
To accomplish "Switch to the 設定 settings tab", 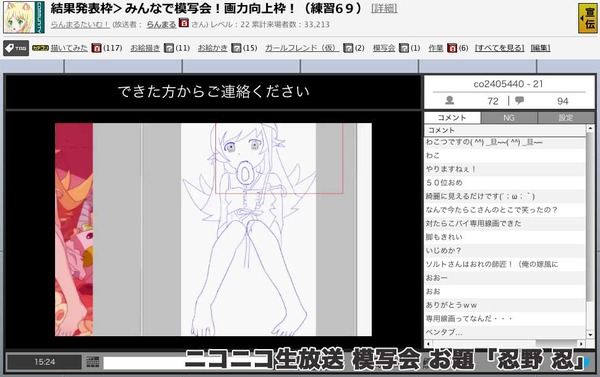I will point(566,118).
